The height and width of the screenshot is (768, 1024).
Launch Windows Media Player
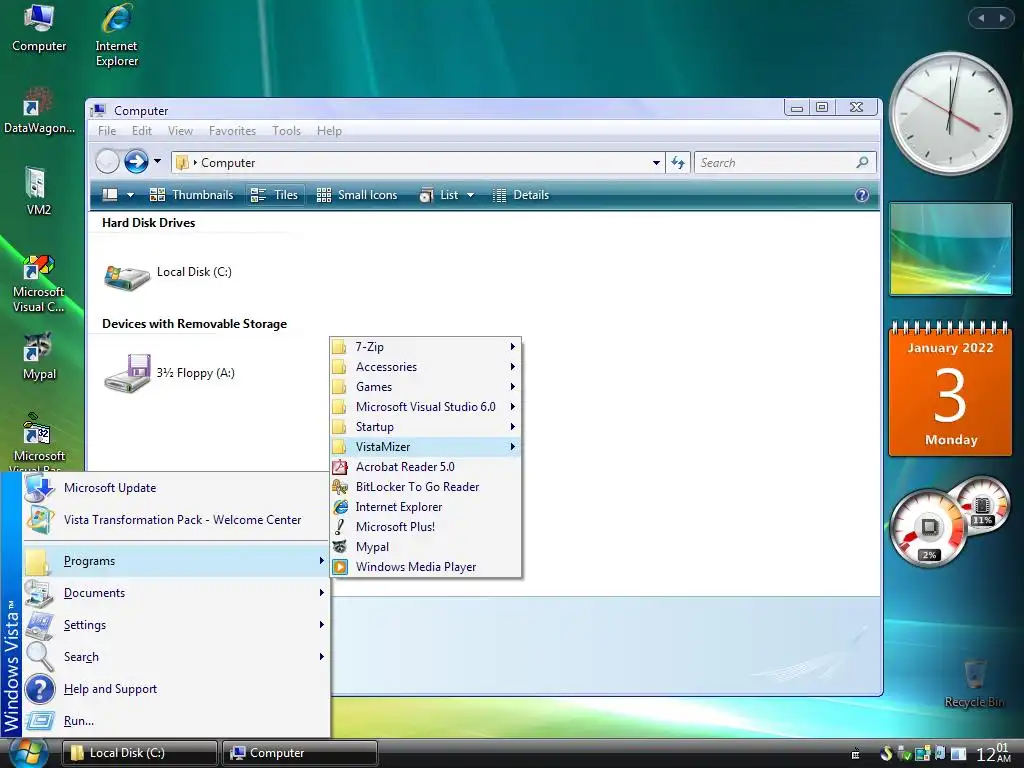pyautogui.click(x=425, y=567)
